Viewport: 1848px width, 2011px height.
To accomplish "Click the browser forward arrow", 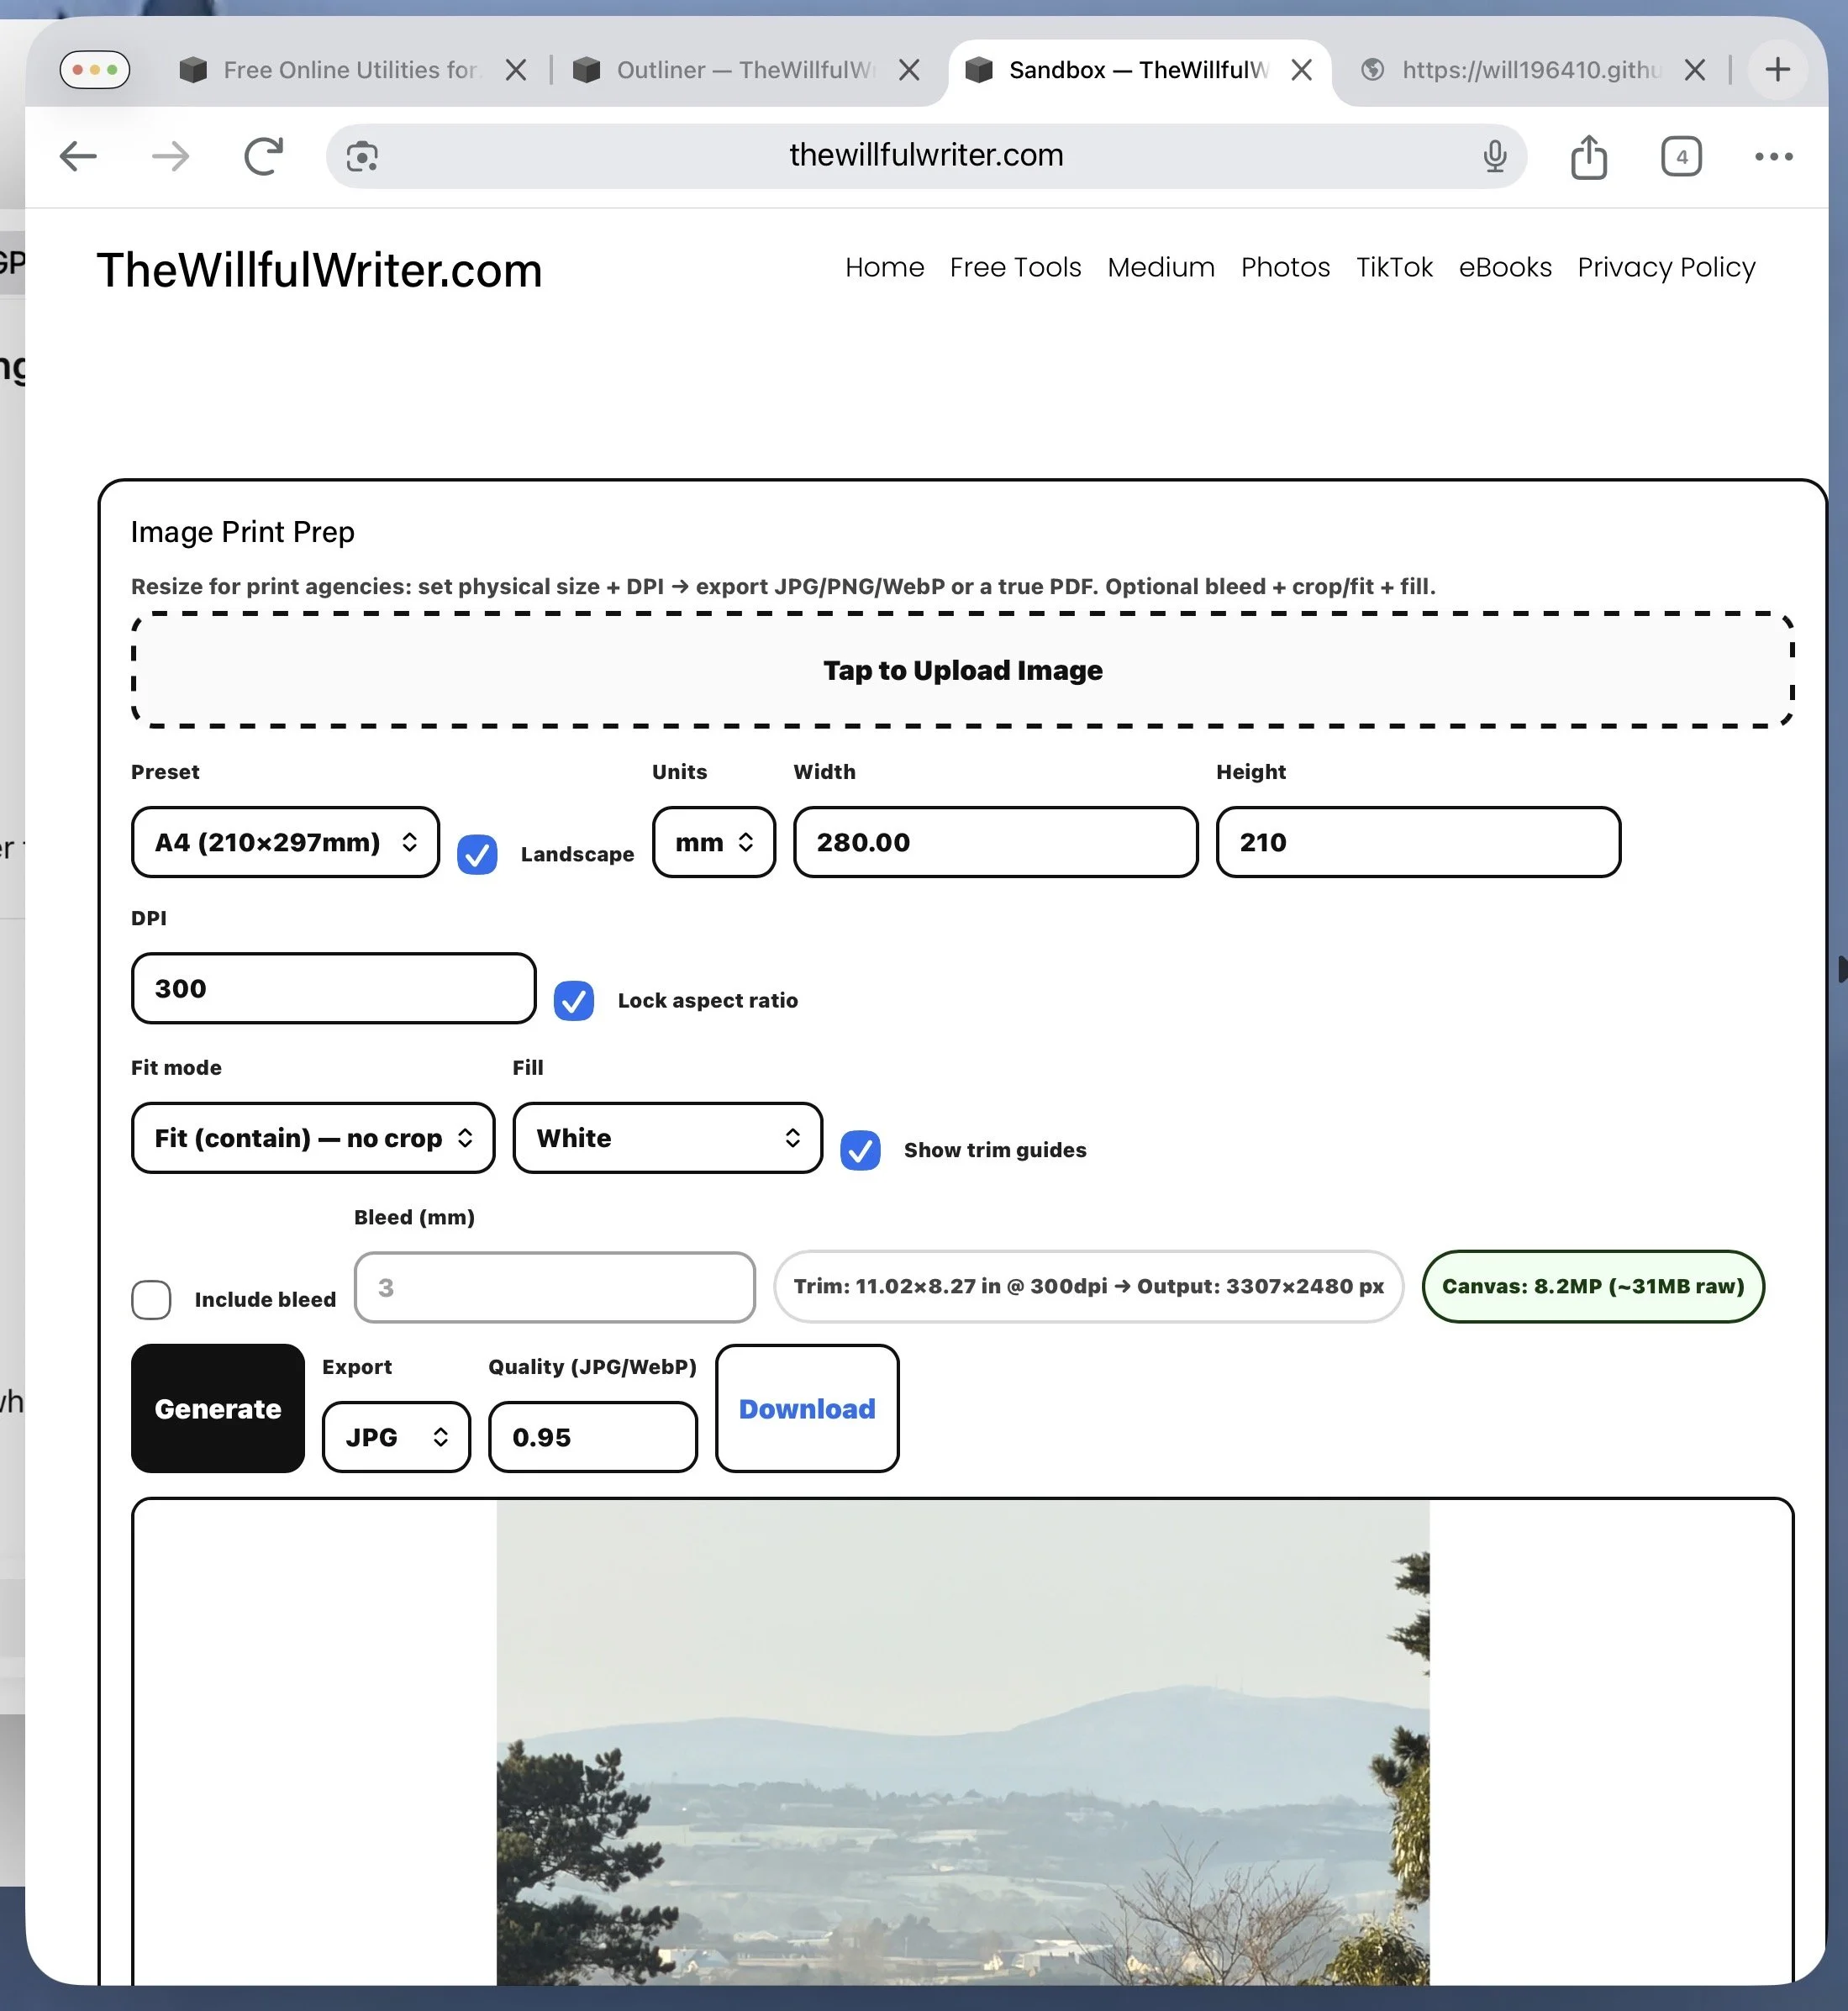I will [170, 156].
